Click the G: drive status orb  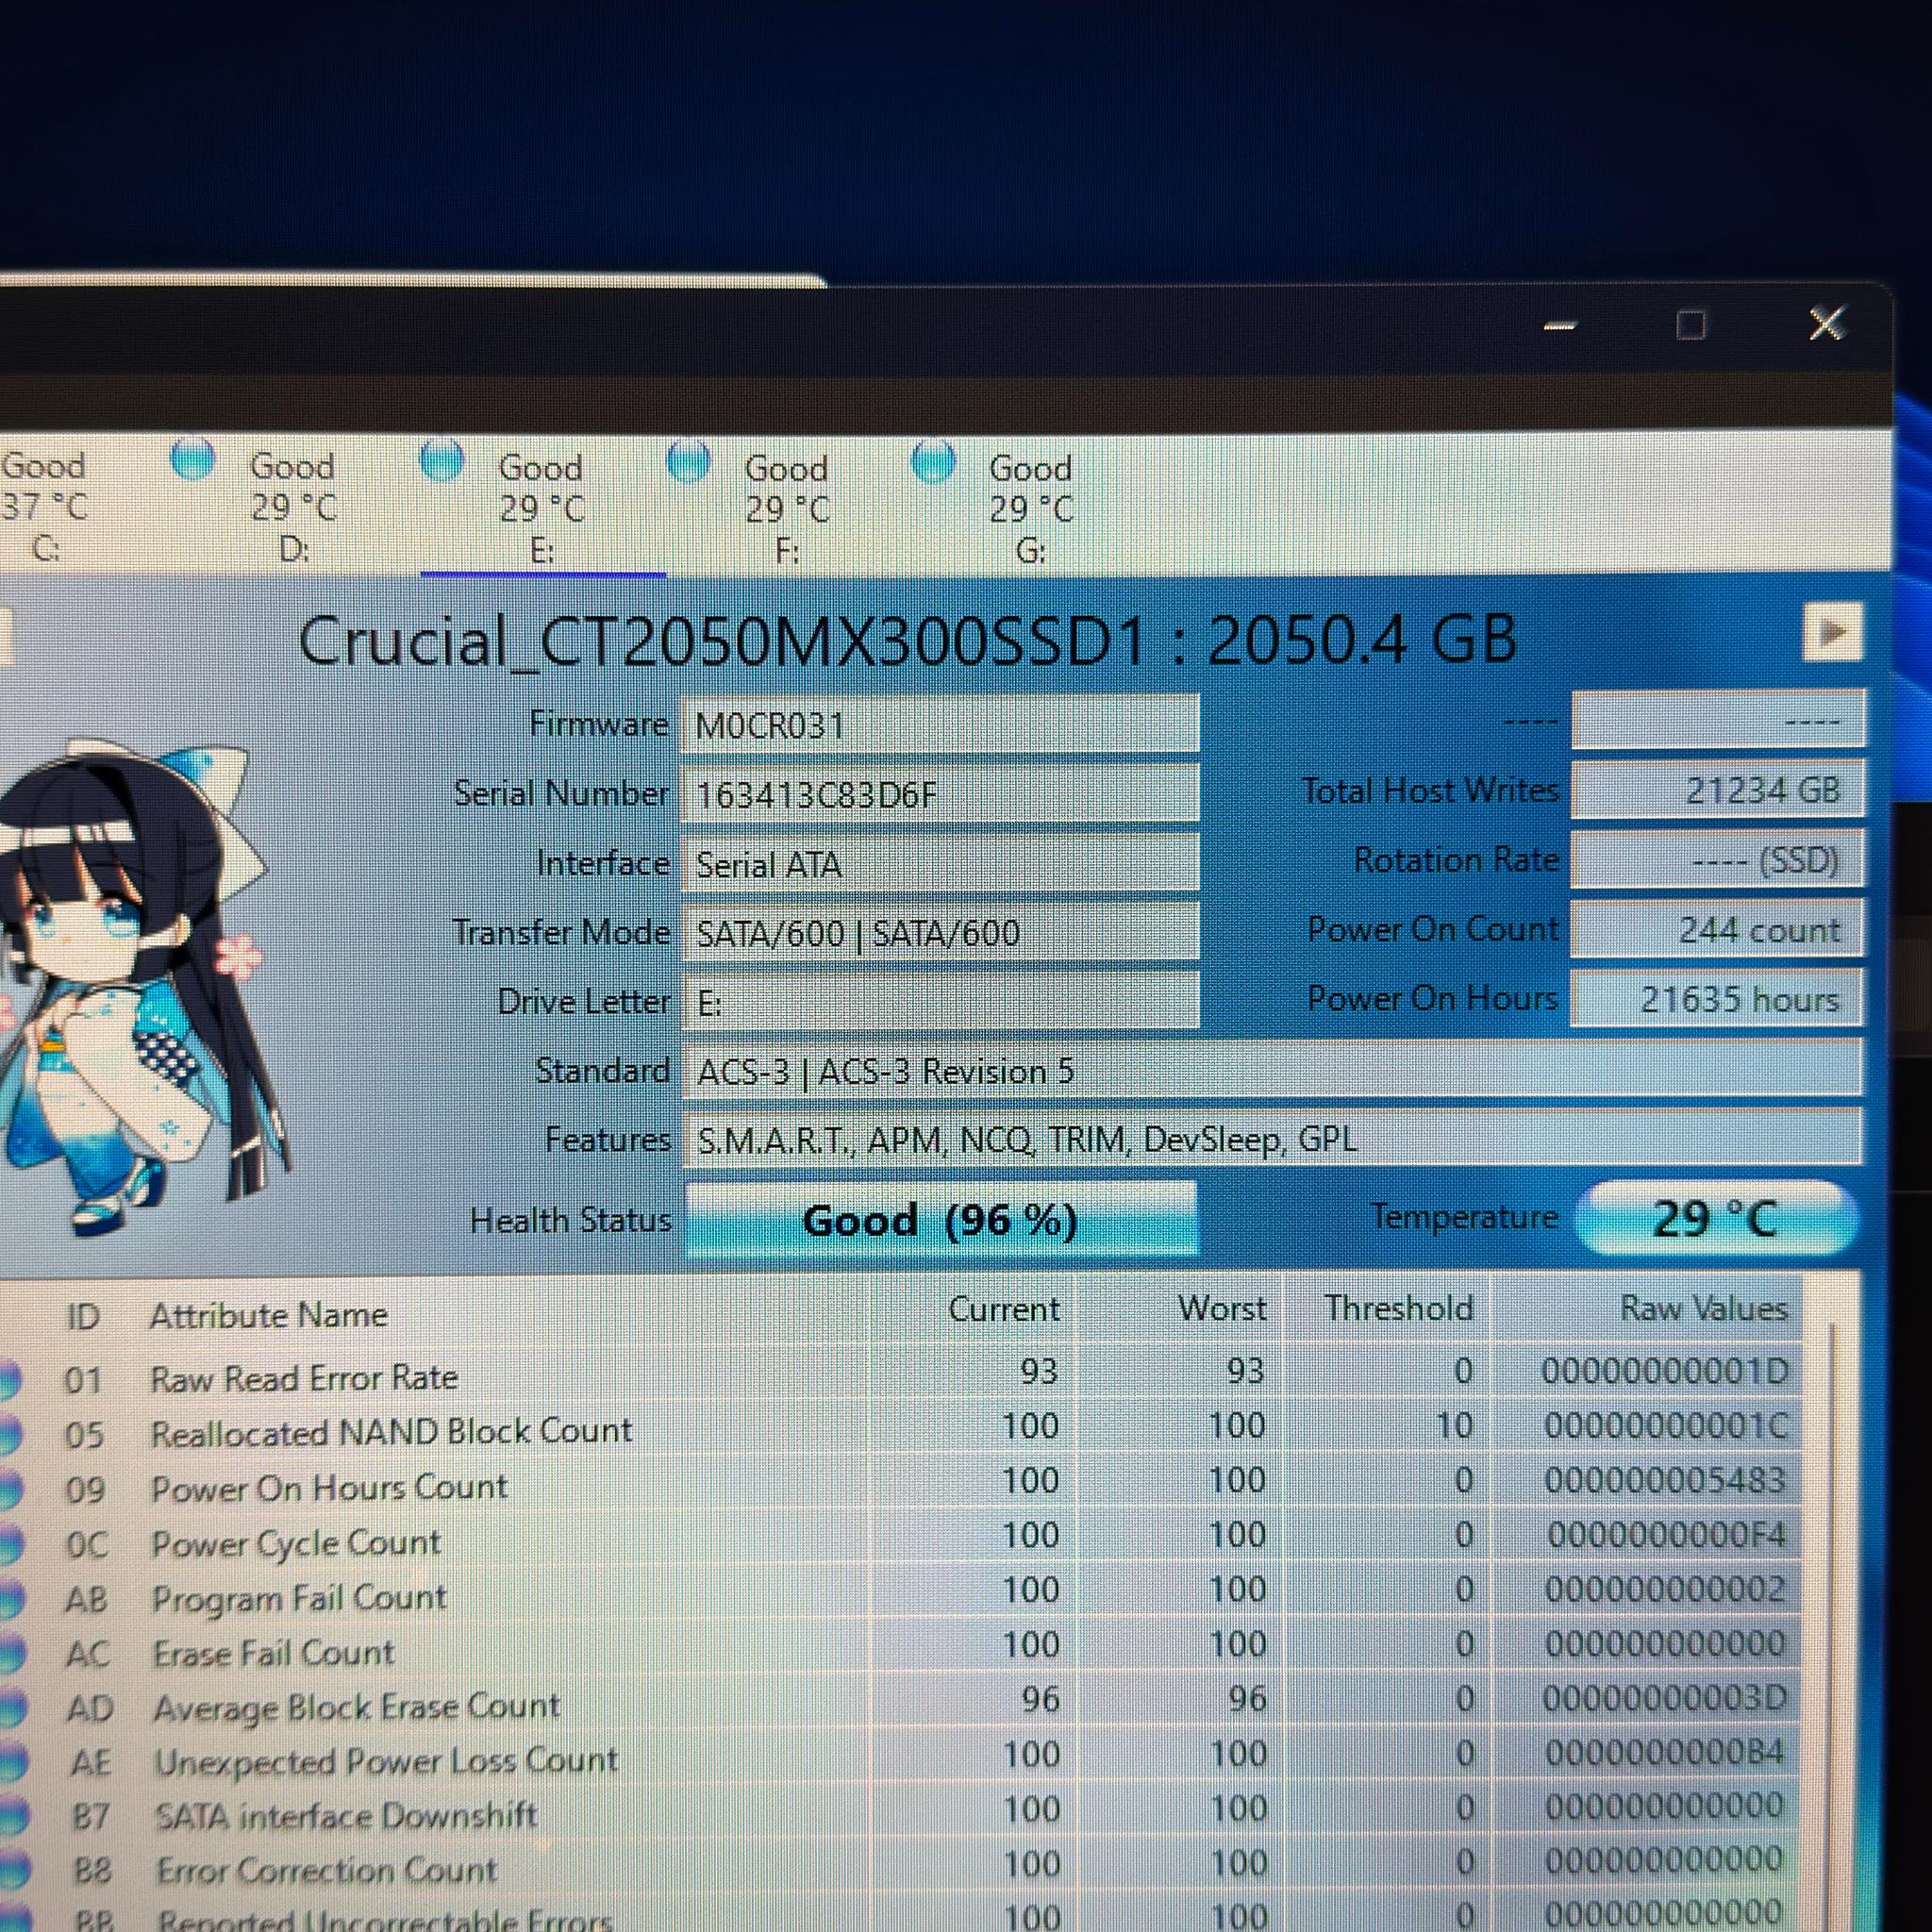934,461
